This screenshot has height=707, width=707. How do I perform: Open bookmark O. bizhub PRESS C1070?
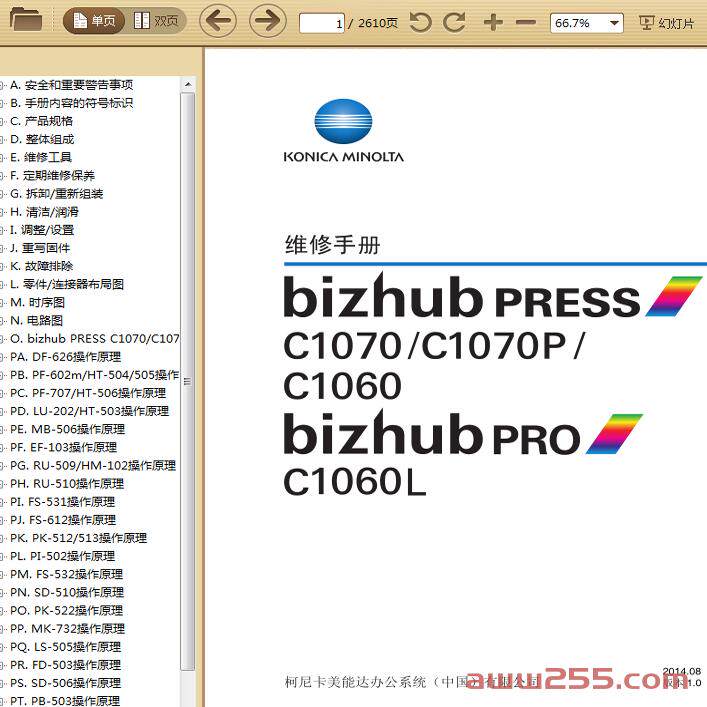(94, 339)
